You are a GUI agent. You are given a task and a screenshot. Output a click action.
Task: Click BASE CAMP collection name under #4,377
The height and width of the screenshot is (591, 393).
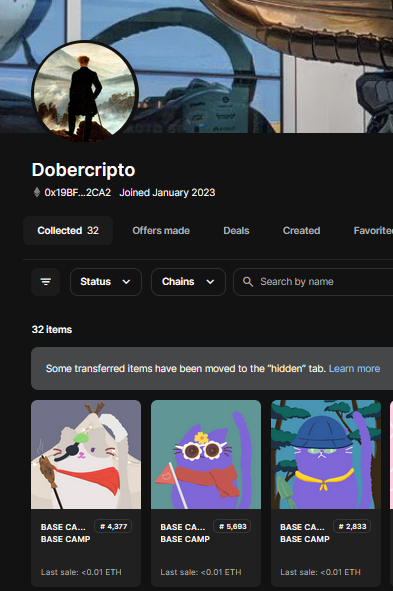pos(66,539)
